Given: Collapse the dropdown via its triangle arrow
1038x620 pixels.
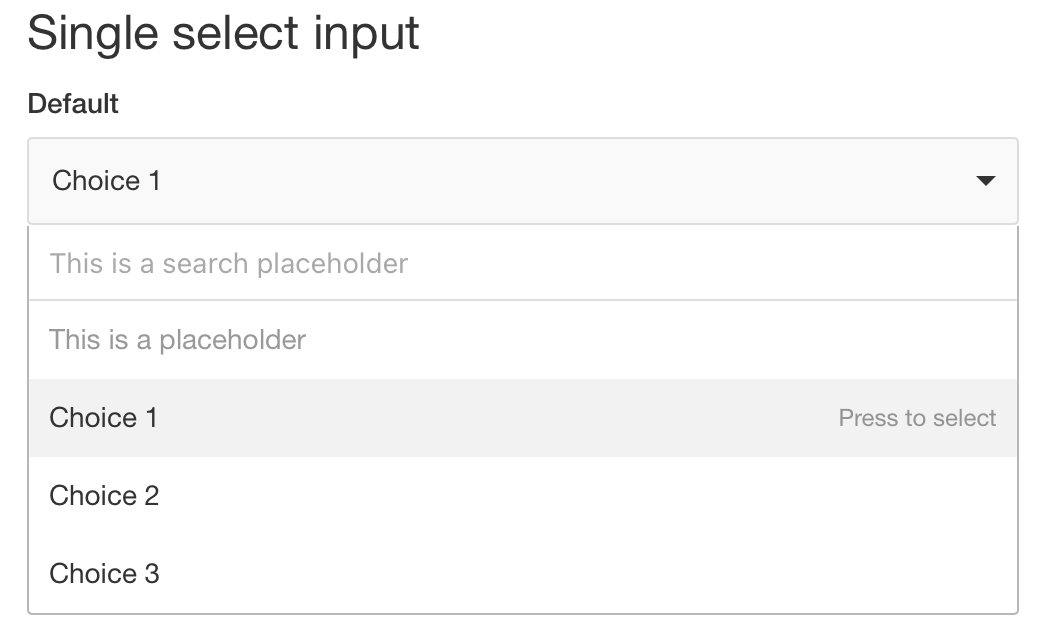Looking at the screenshot, I should pos(985,181).
